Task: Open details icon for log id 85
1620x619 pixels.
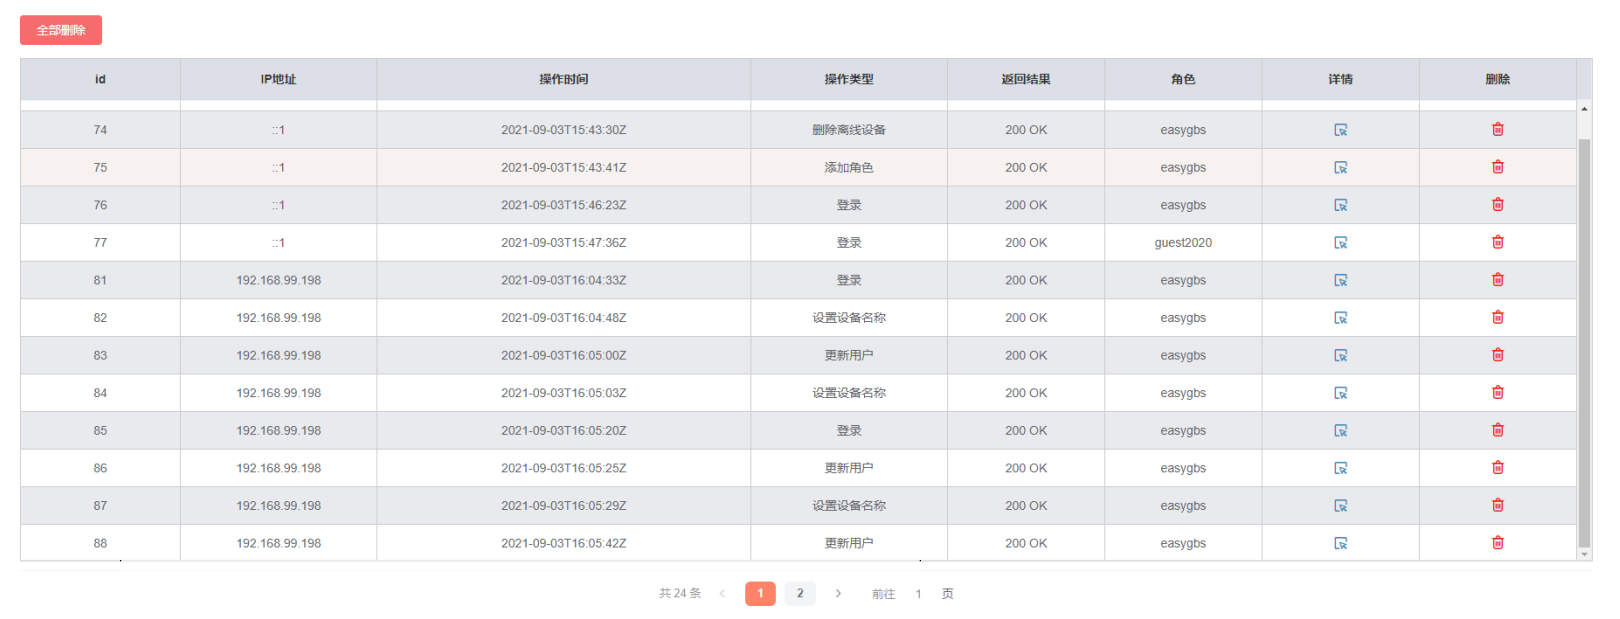Action: click(x=1340, y=431)
